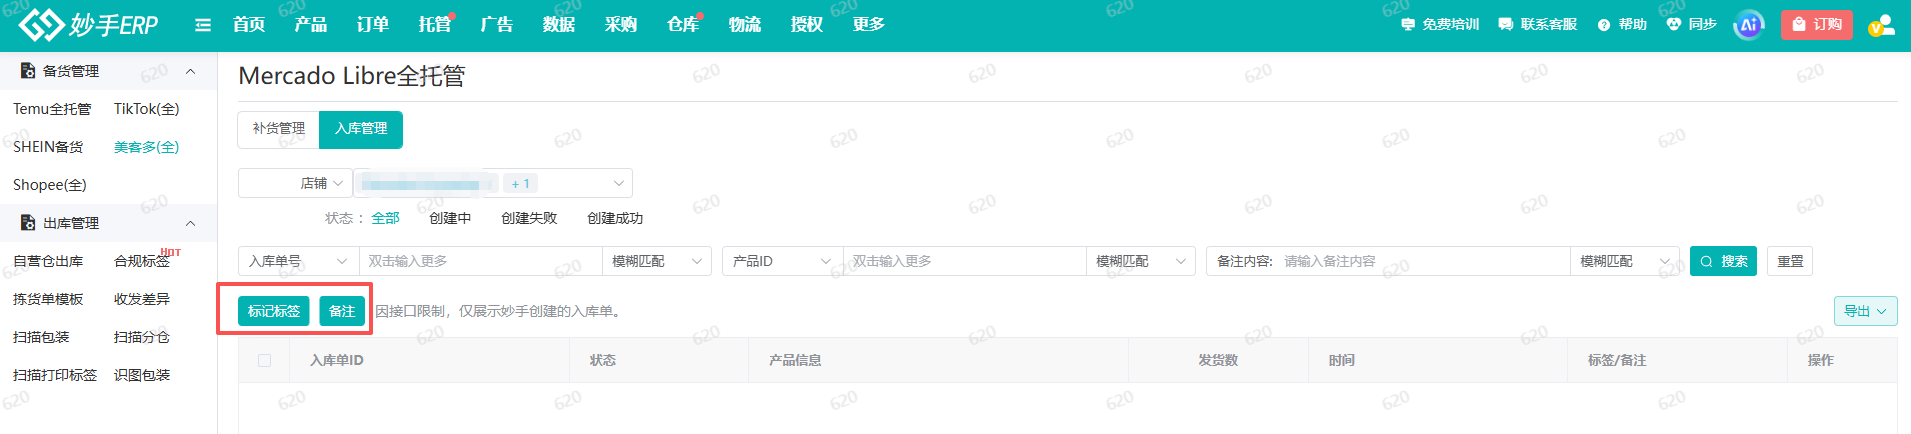
Task: Open 模糊匹配 dropdown for 产品ID
Action: (x=1141, y=261)
